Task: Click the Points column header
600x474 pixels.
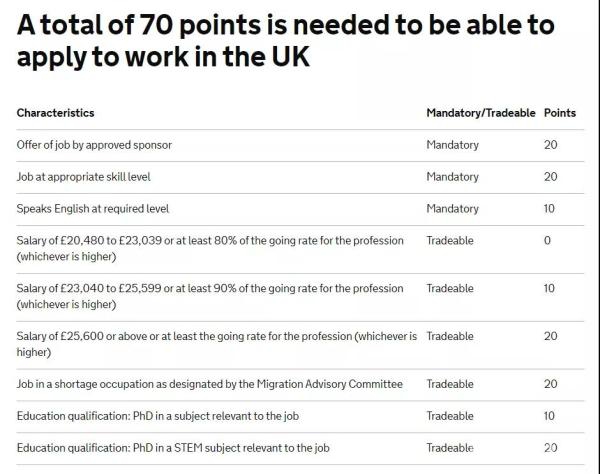Action: (559, 113)
